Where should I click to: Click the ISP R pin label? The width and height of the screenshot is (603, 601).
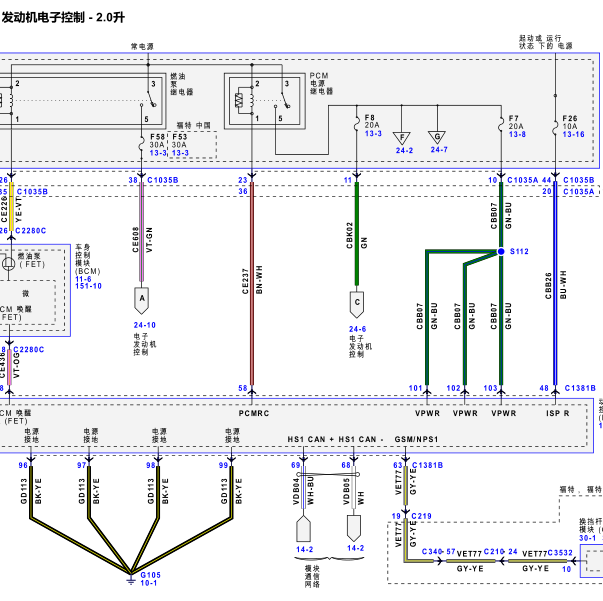coord(558,413)
